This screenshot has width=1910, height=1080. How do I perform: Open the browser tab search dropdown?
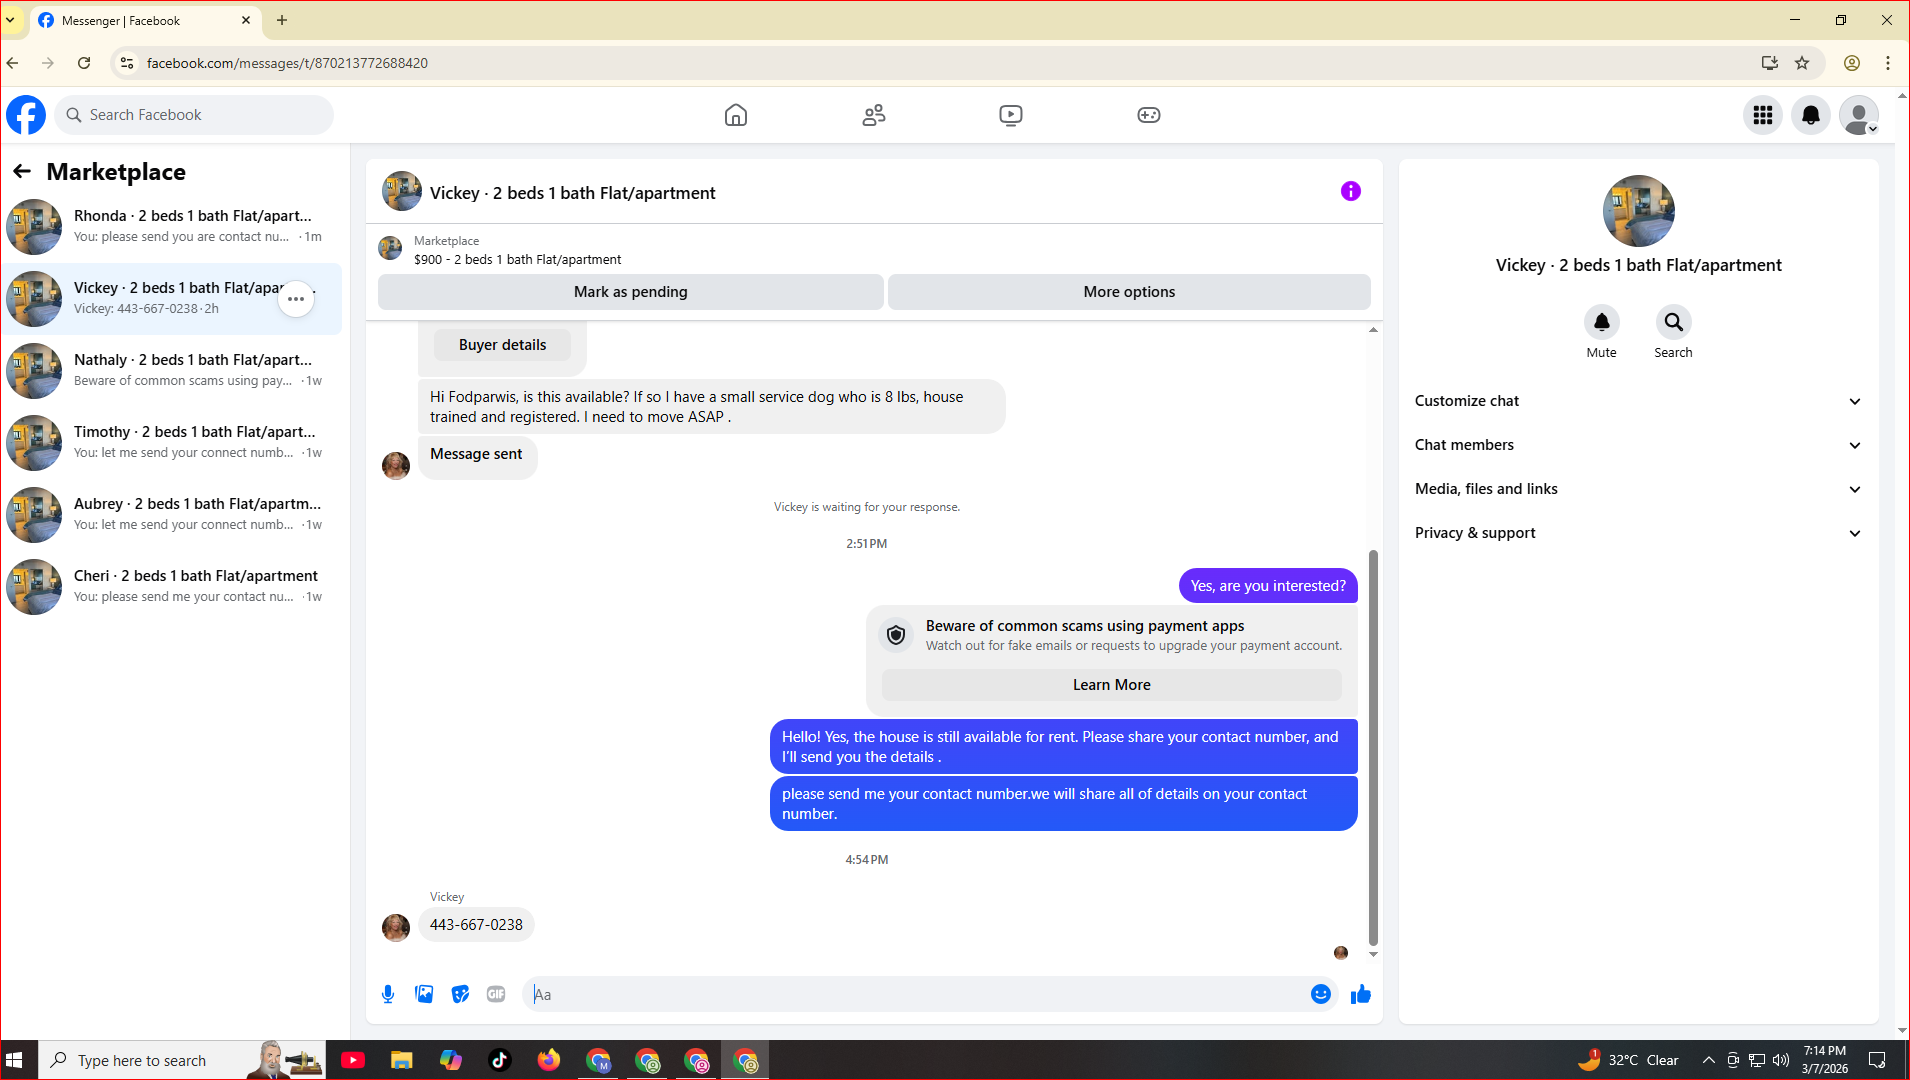[11, 20]
